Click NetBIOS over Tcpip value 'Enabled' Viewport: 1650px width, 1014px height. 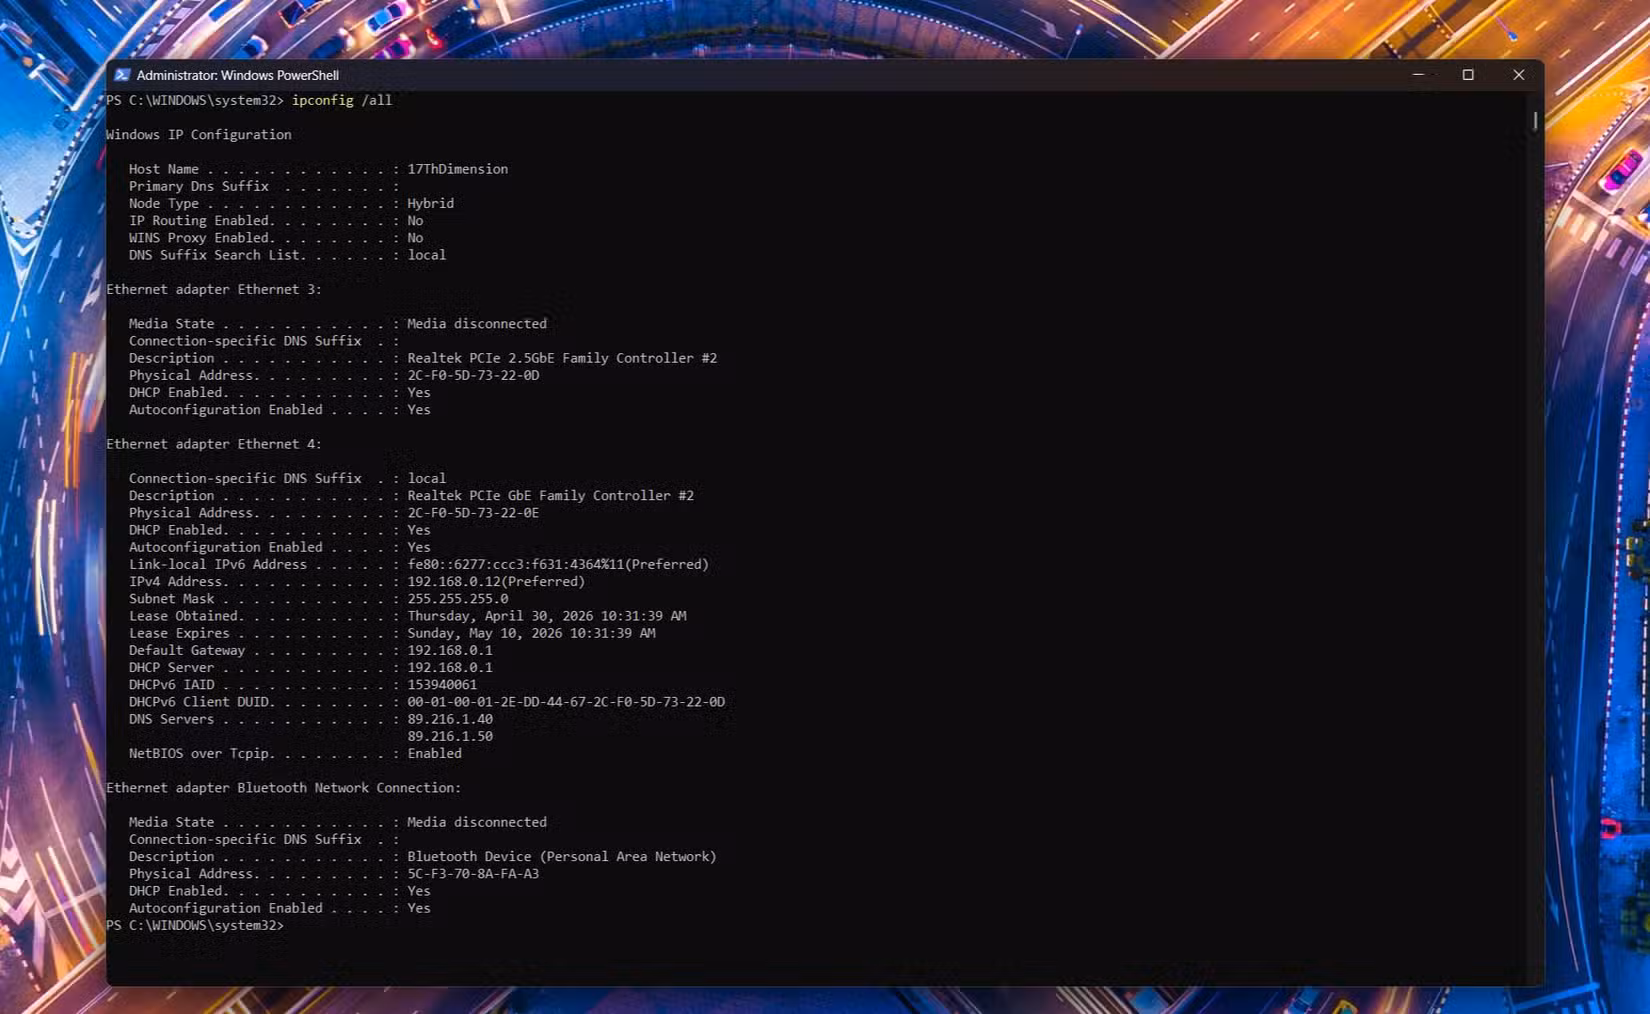434,754
